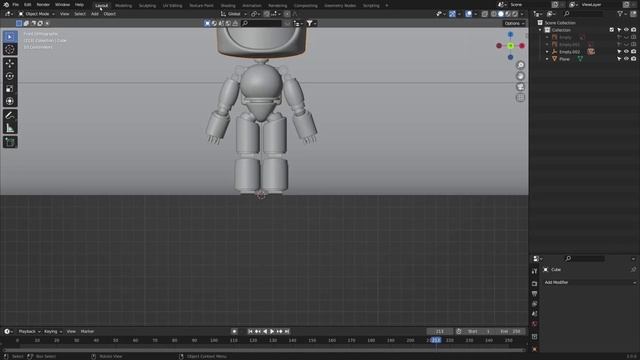Image resolution: width=640 pixels, height=360 pixels.
Task: Click the pan view hand icon
Action: point(520,76)
